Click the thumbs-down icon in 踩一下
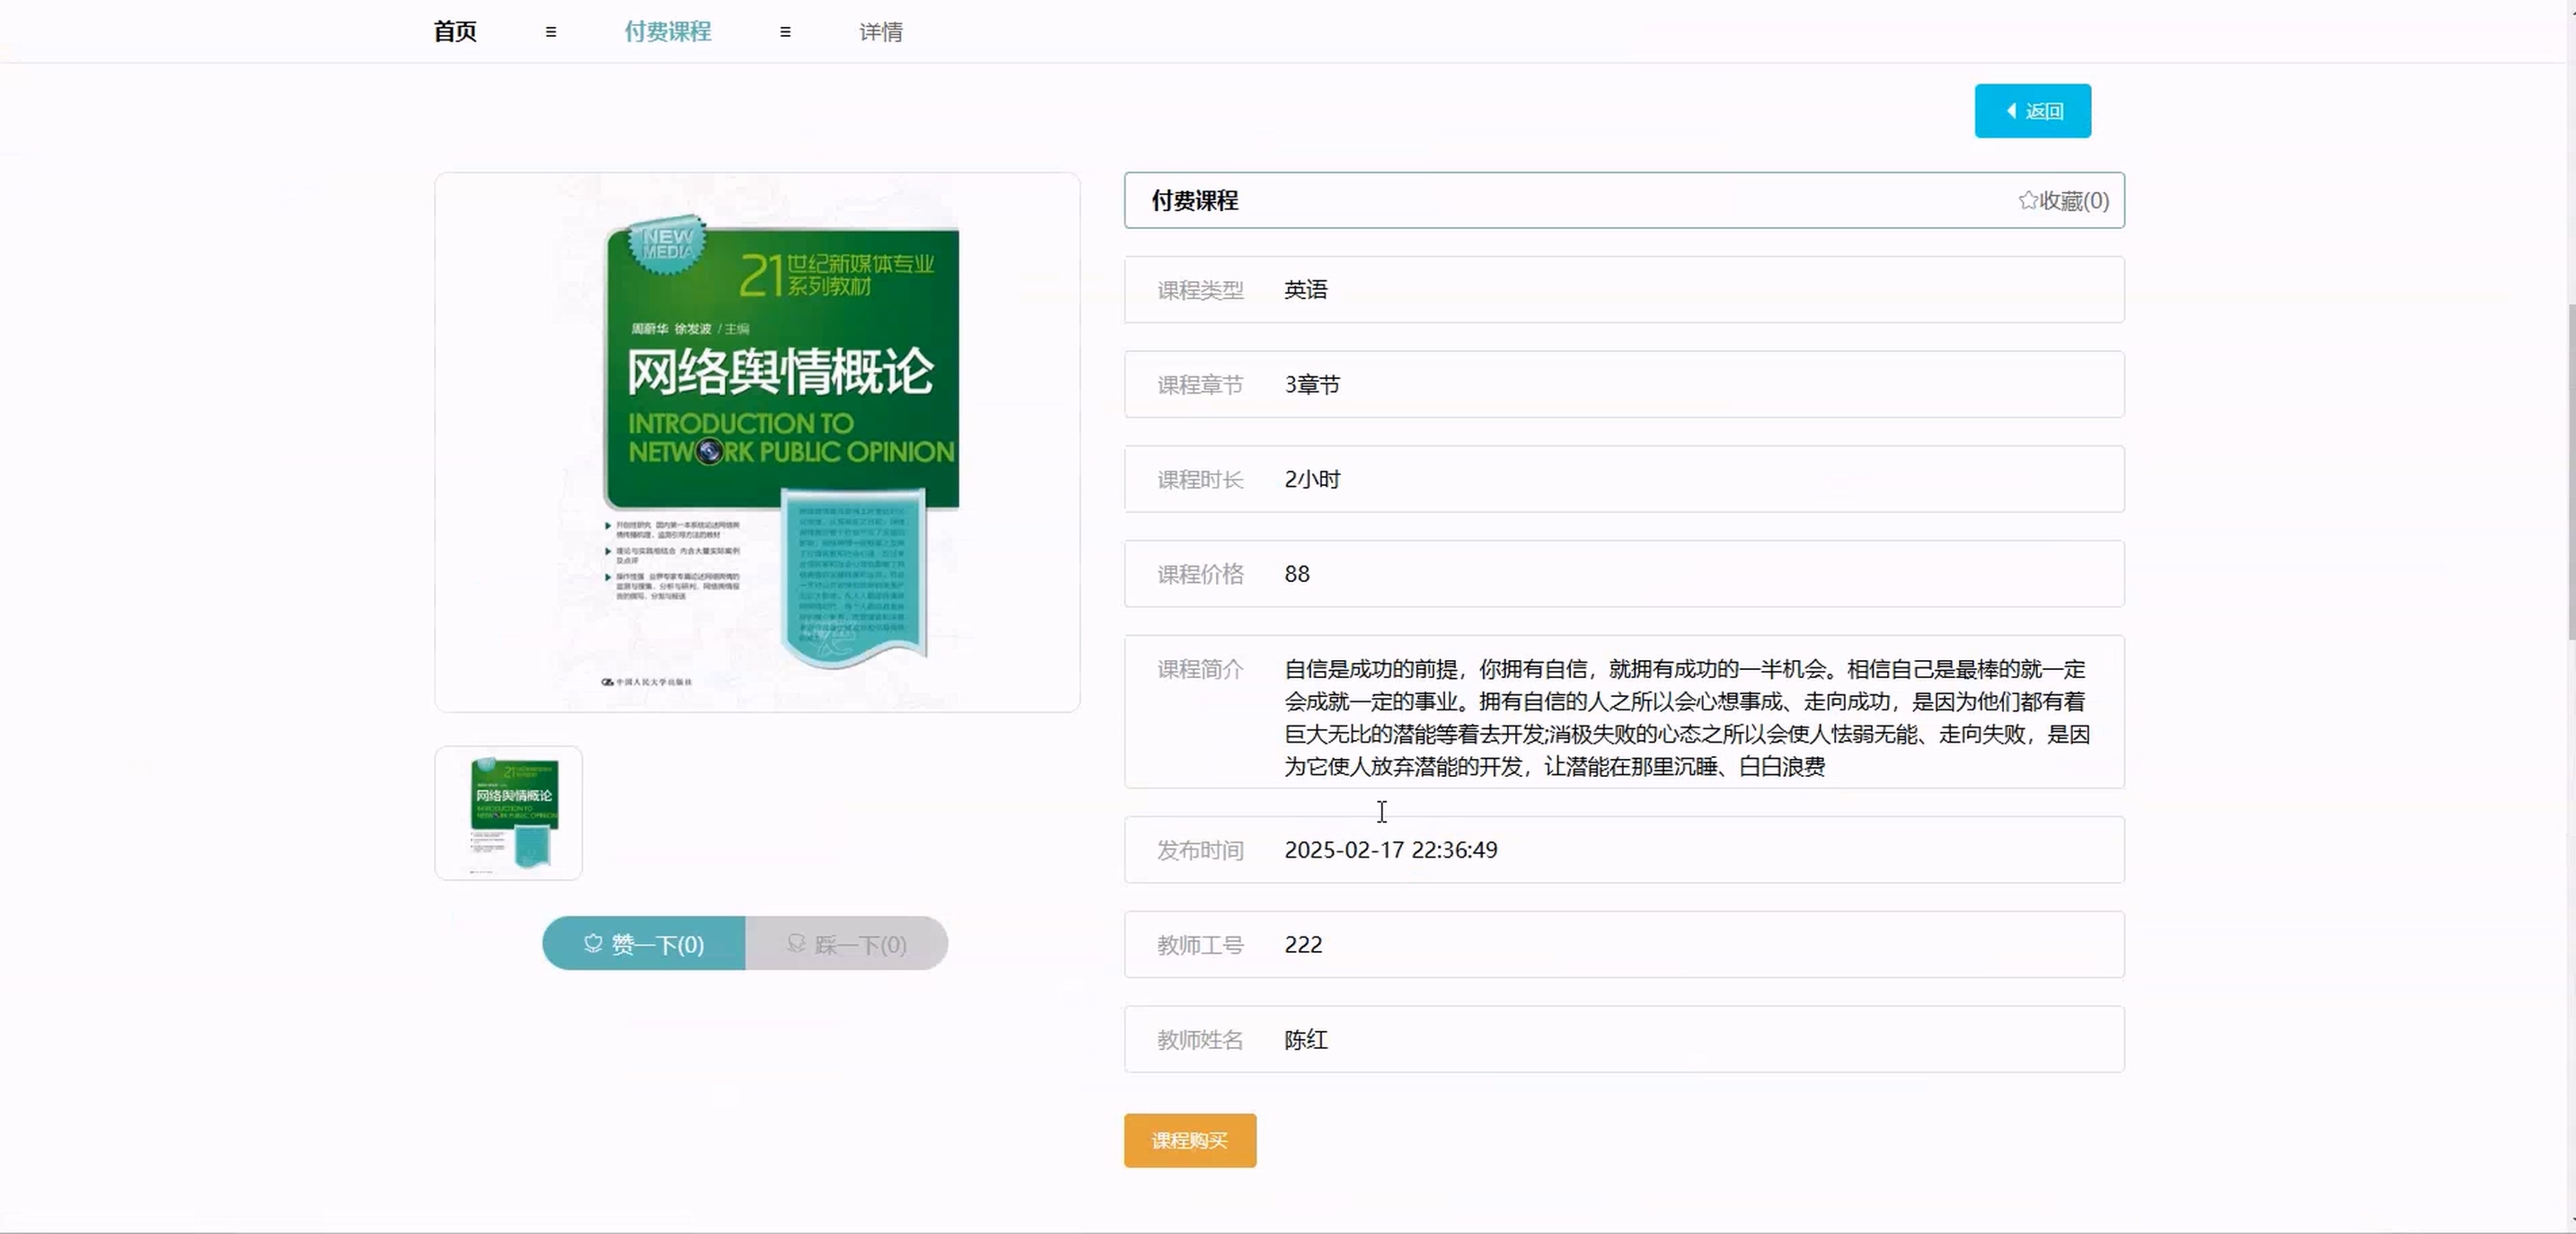The width and height of the screenshot is (2576, 1234). (796, 943)
